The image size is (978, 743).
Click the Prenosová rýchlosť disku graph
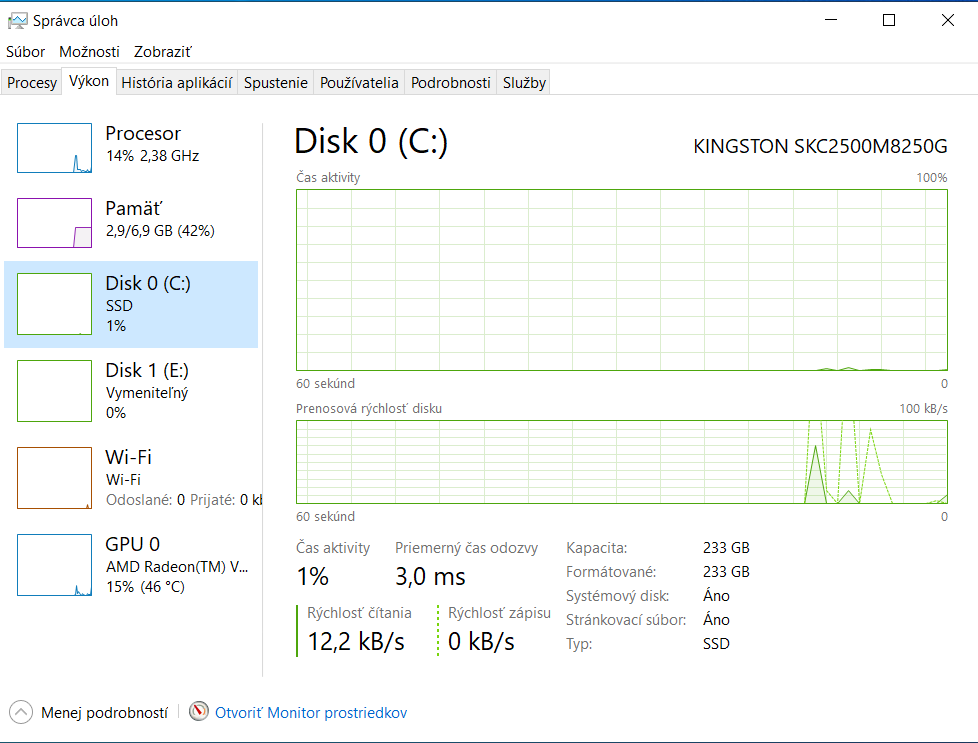(x=621, y=461)
